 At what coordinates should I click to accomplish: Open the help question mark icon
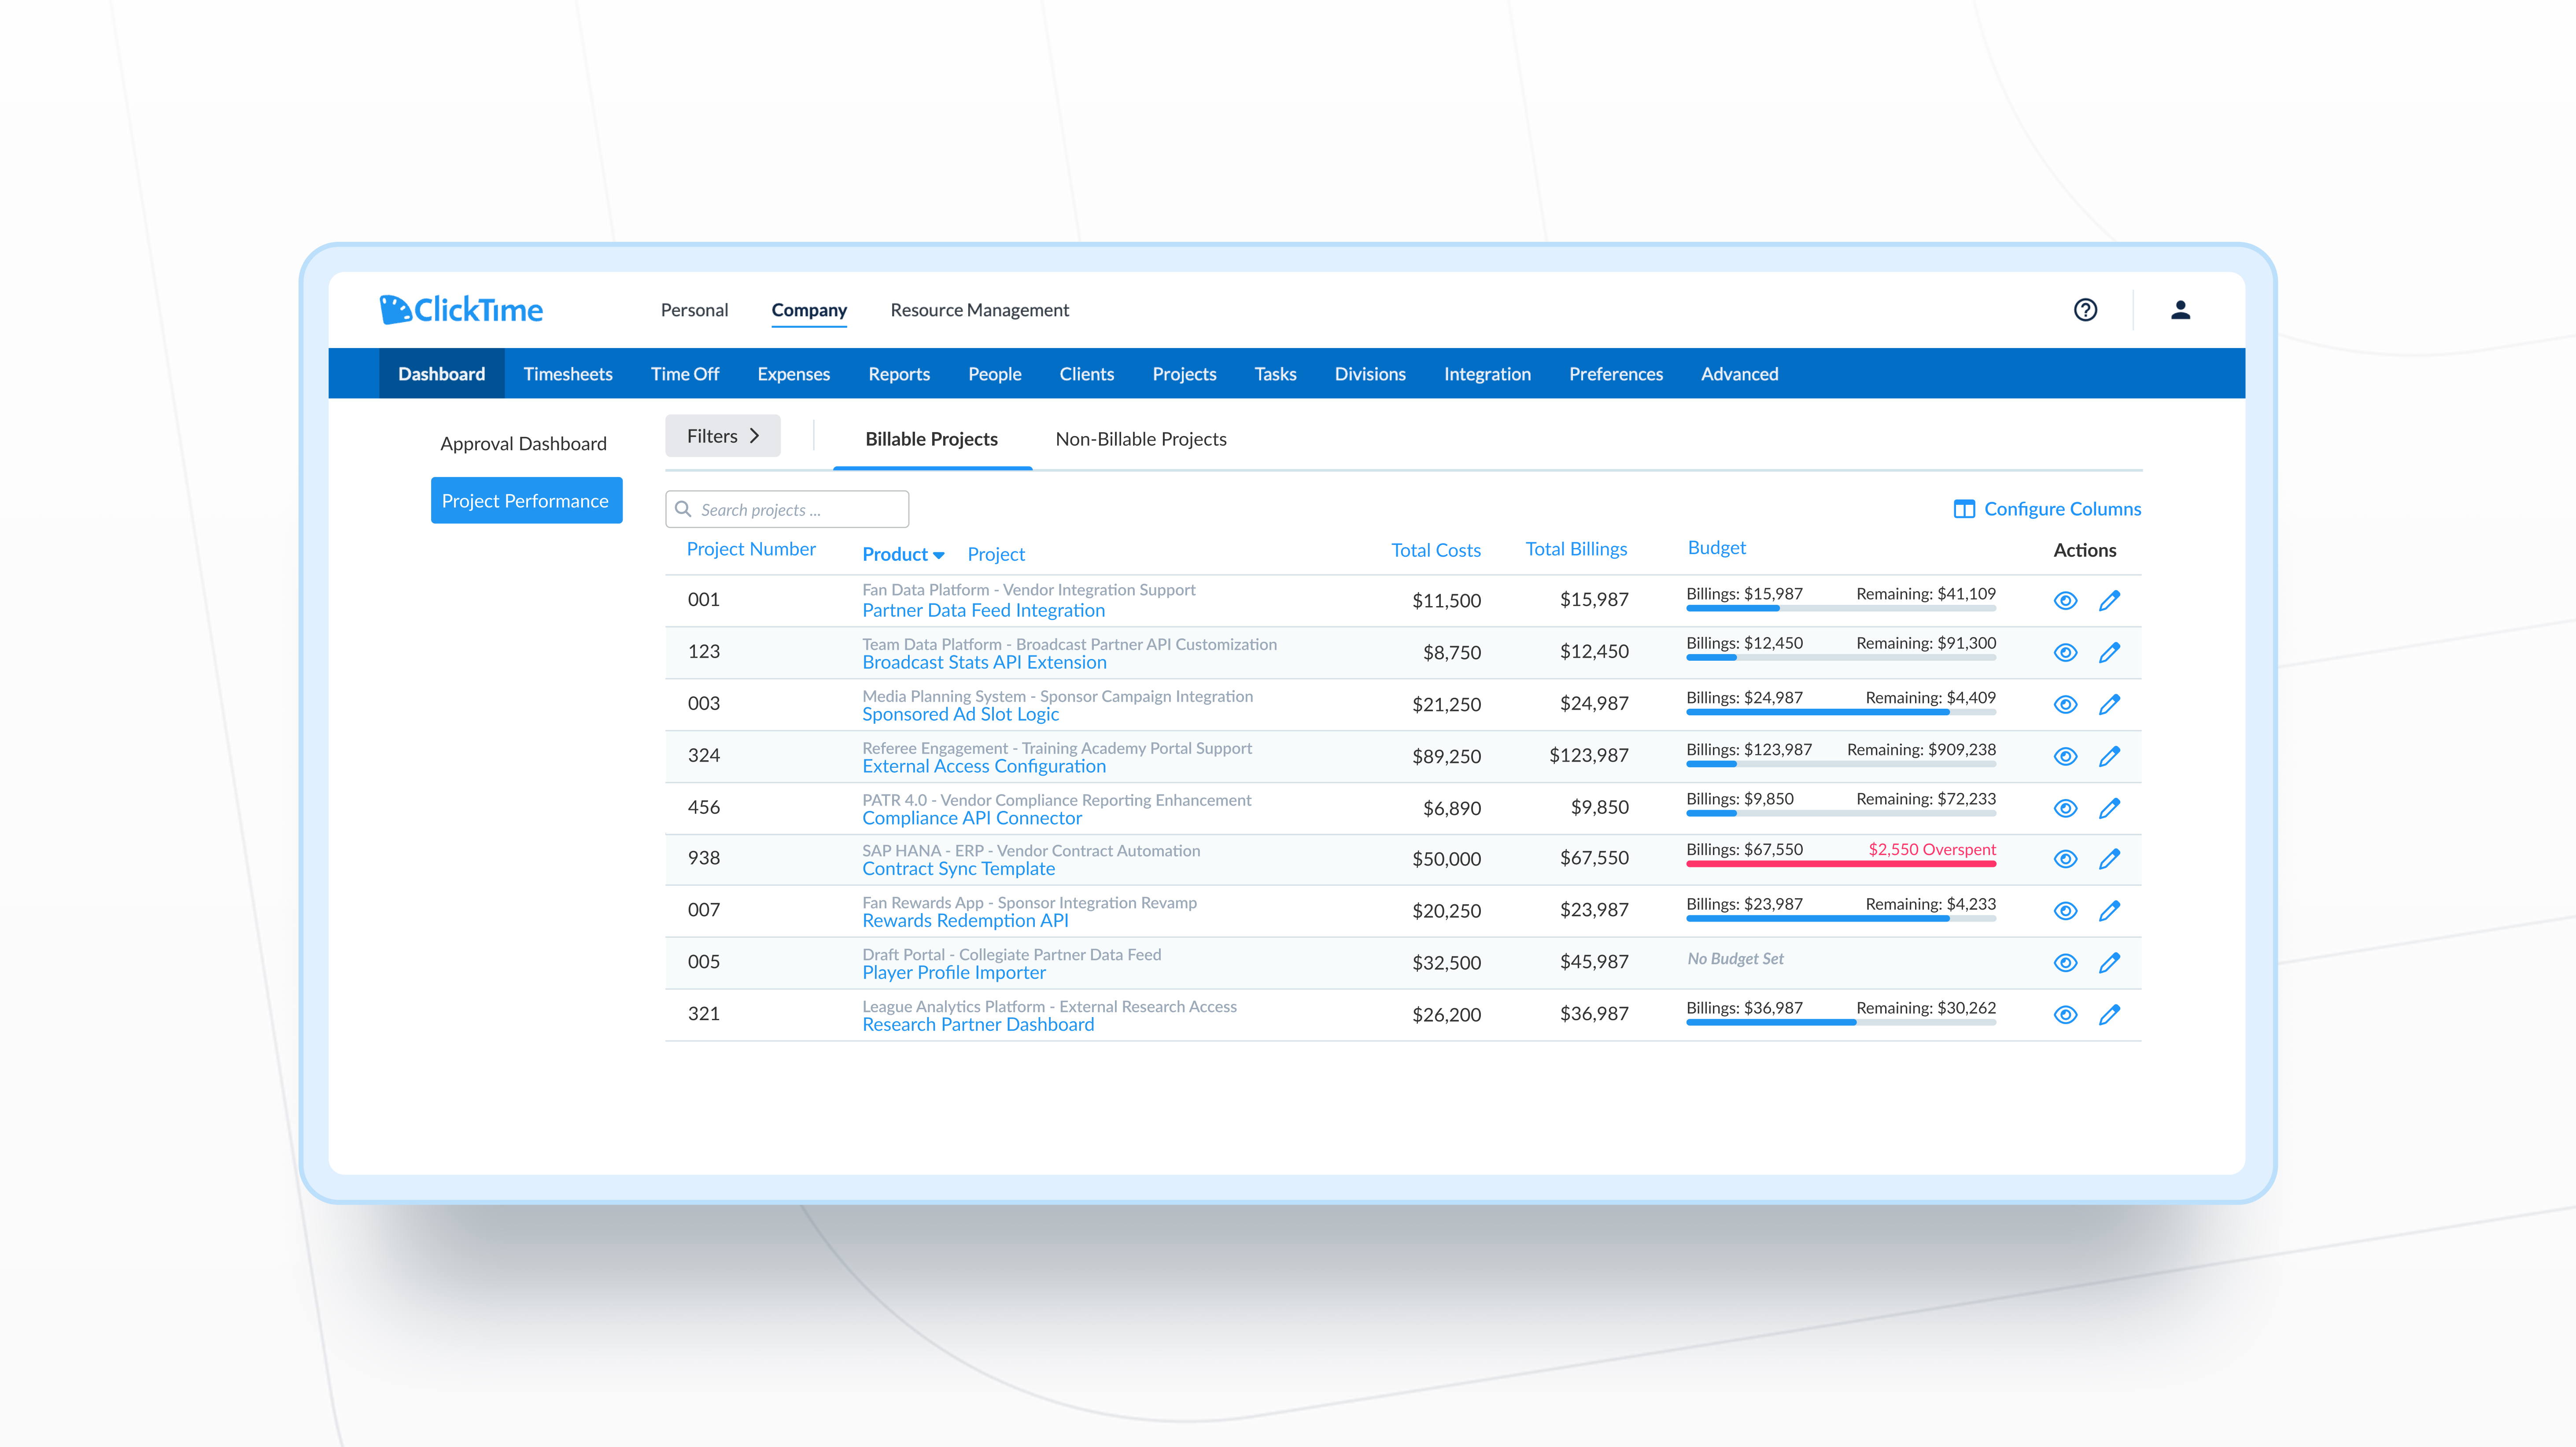[x=2085, y=310]
